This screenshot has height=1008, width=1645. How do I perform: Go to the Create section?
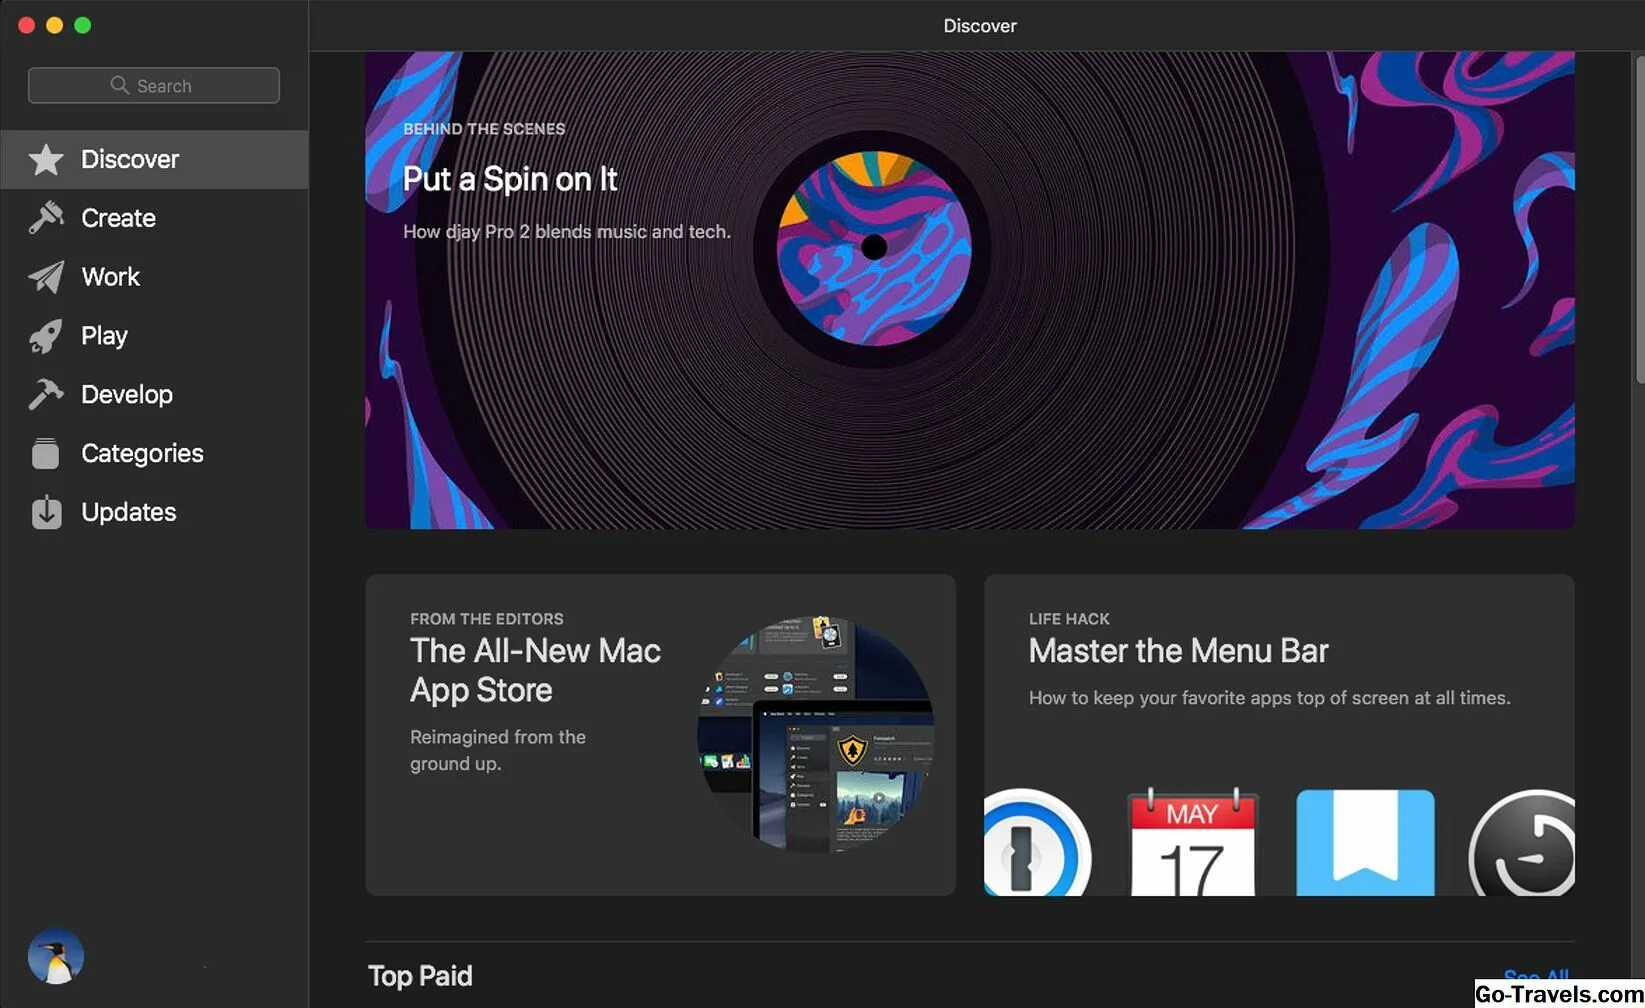pos(154,218)
